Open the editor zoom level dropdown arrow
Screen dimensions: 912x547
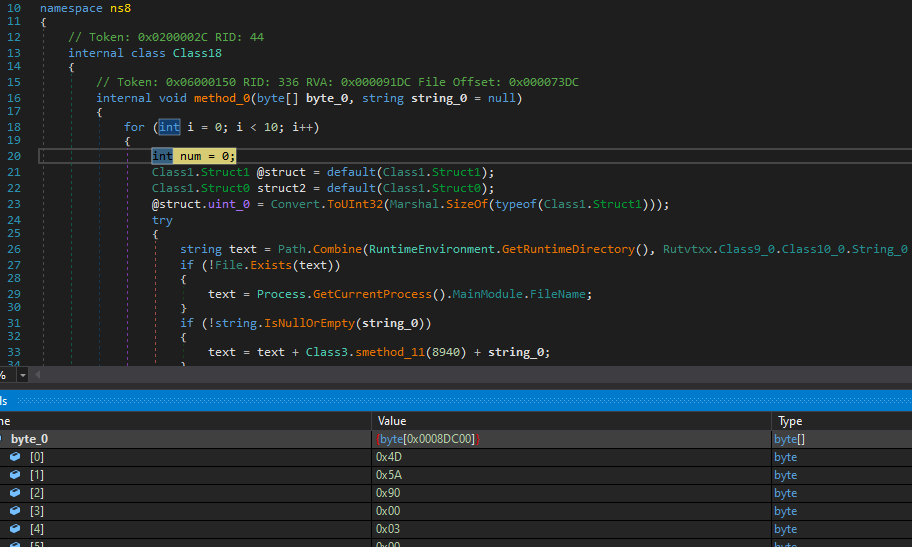(23, 375)
